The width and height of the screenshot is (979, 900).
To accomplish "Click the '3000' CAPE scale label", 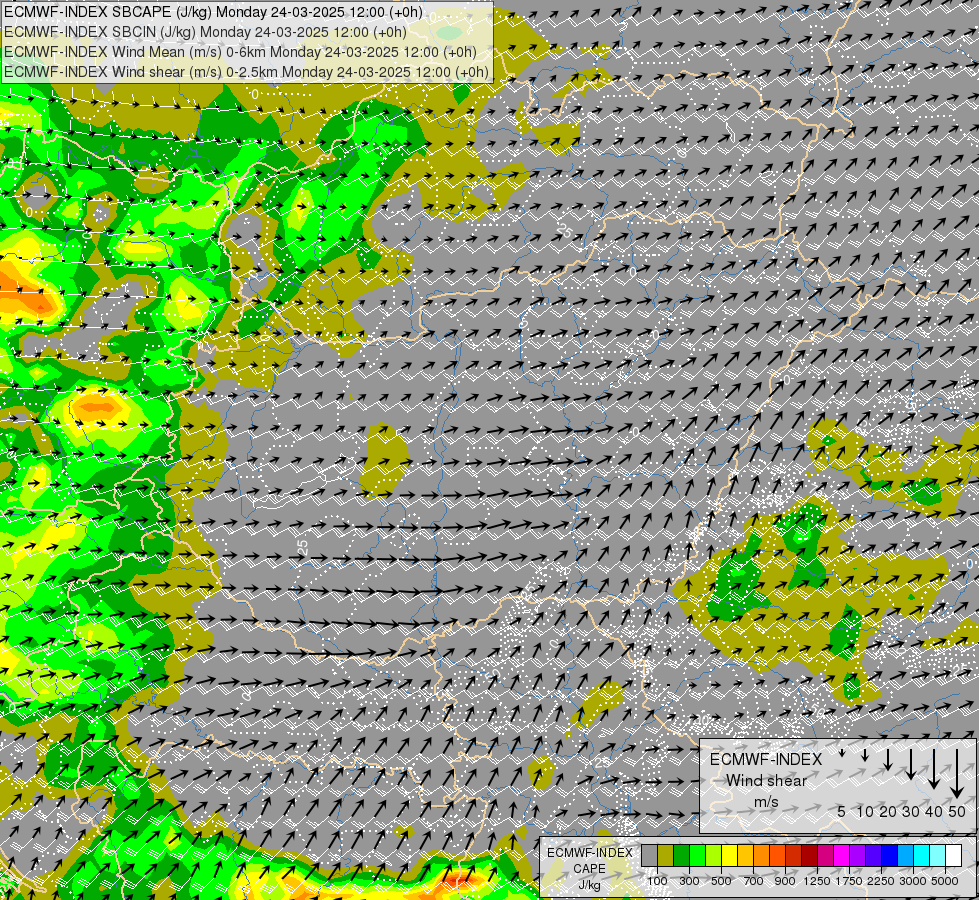I will [x=913, y=881].
